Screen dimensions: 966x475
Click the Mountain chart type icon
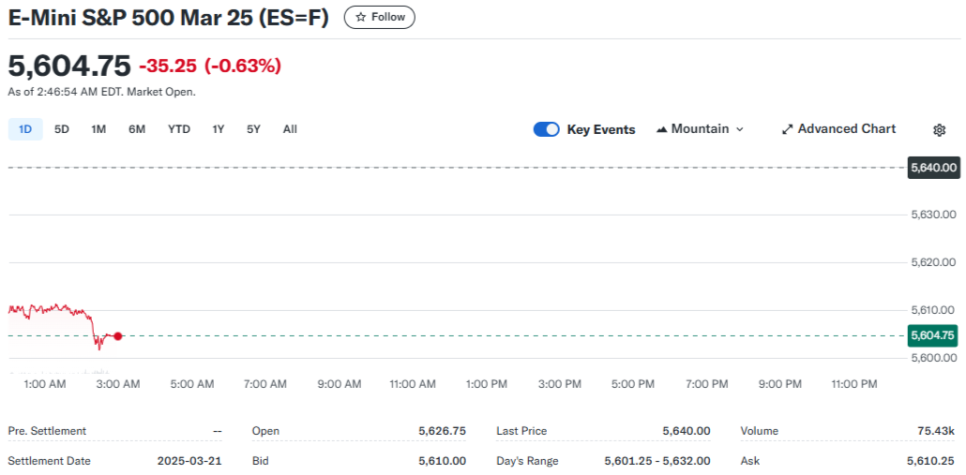tap(662, 129)
